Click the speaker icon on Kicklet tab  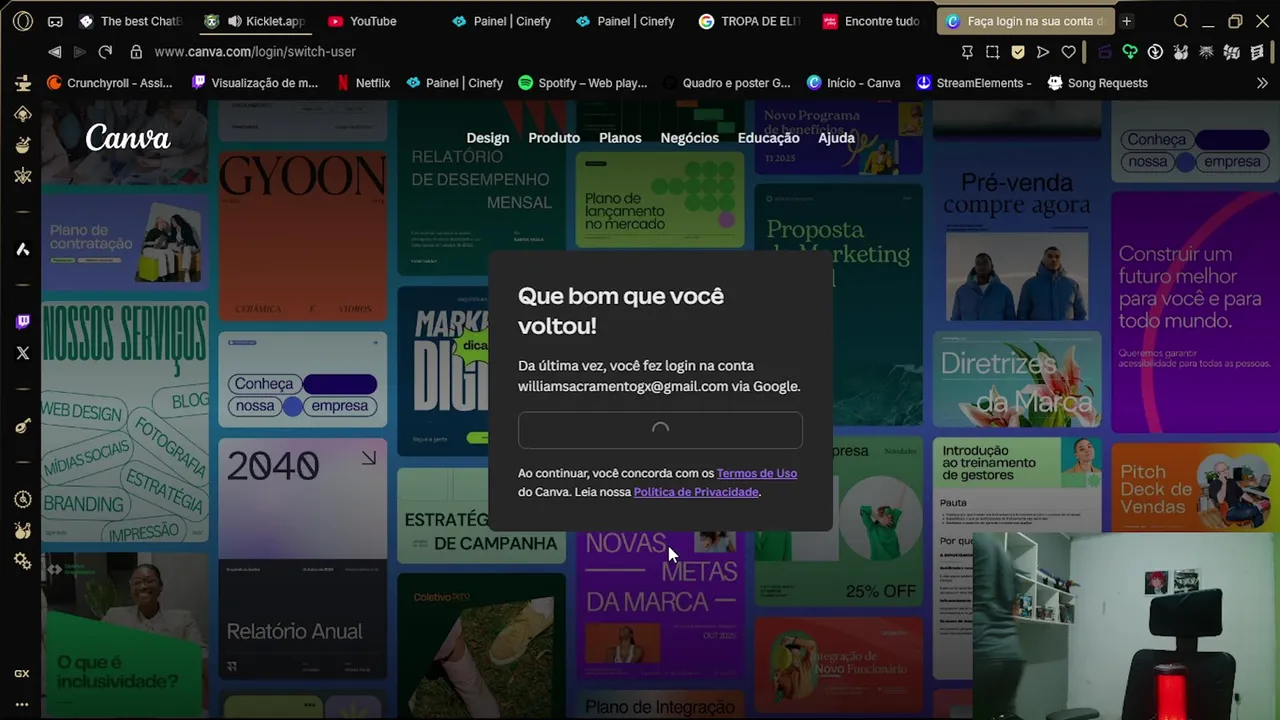pos(234,21)
